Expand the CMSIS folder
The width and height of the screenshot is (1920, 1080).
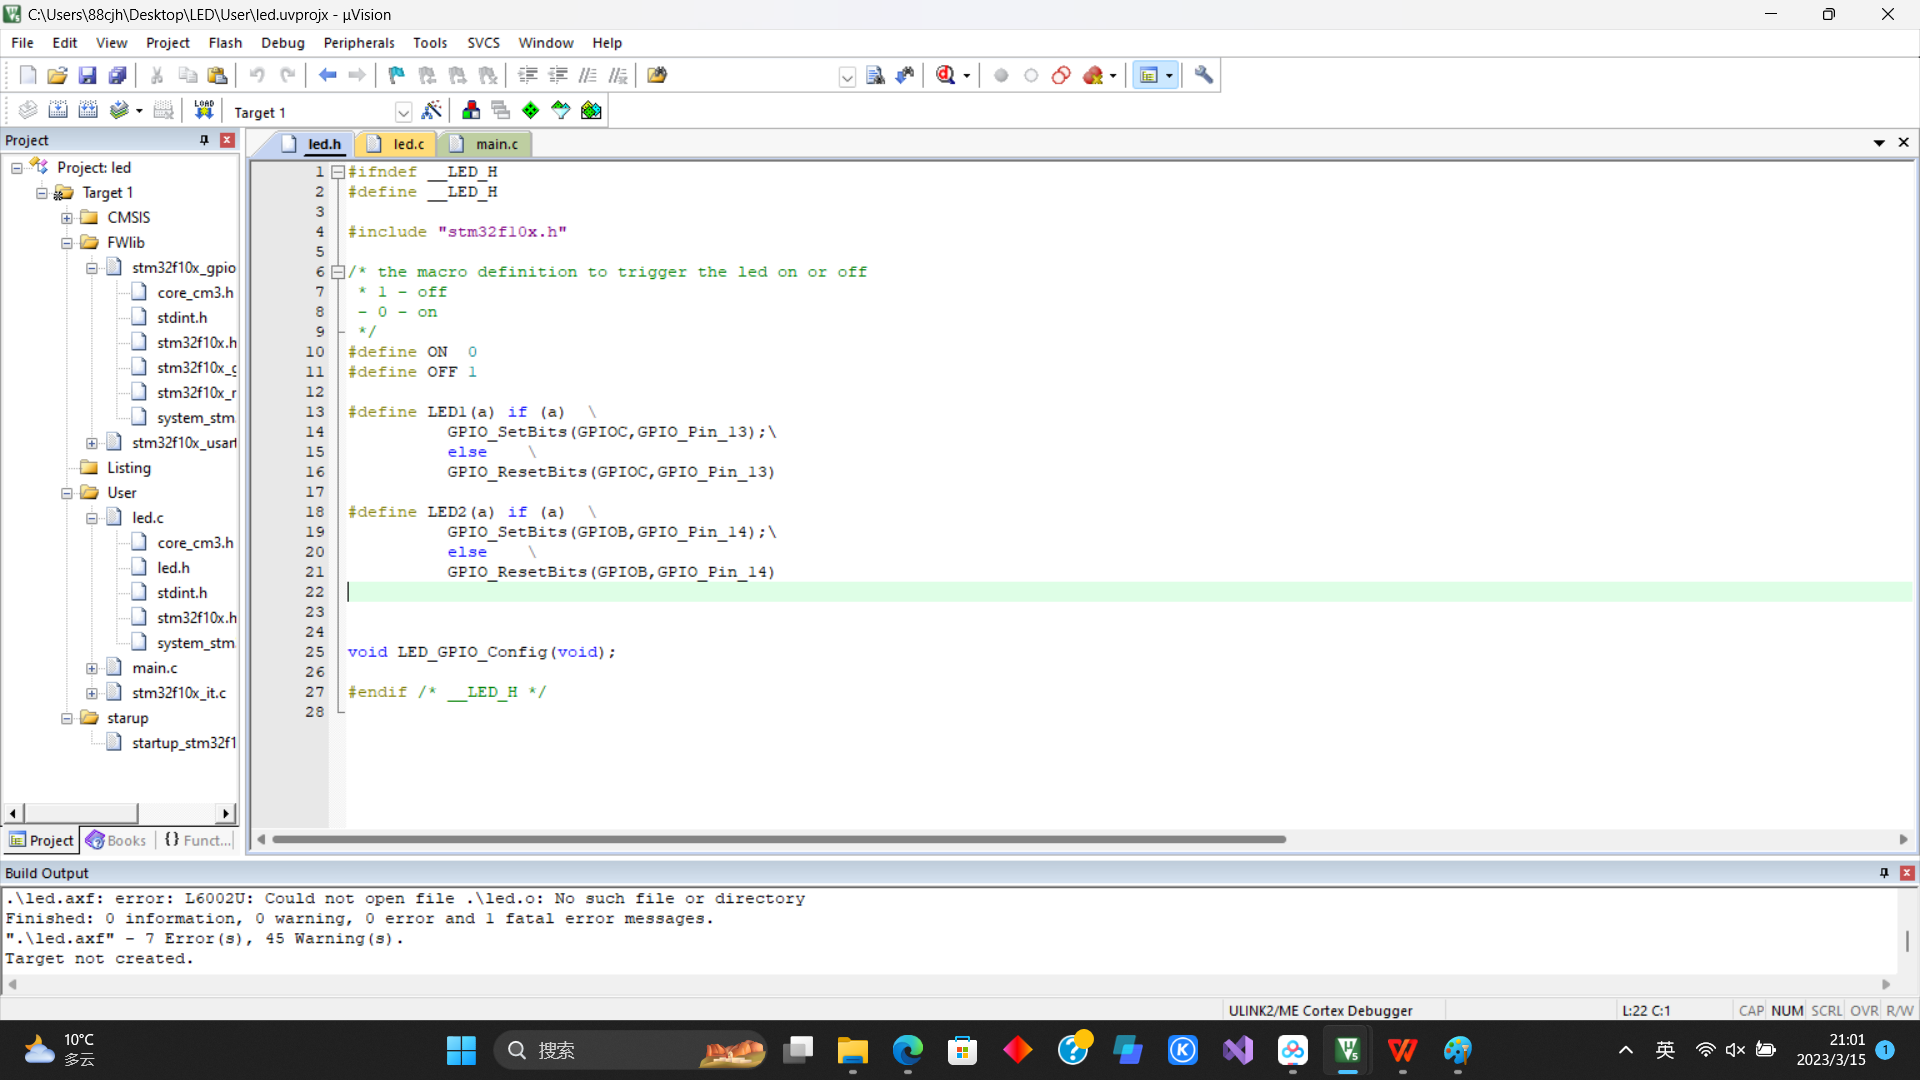point(67,218)
